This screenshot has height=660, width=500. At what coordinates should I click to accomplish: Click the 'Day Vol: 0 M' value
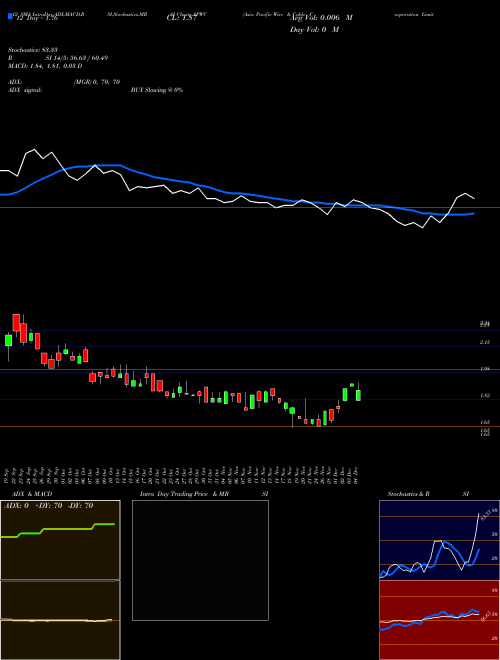click(314, 30)
